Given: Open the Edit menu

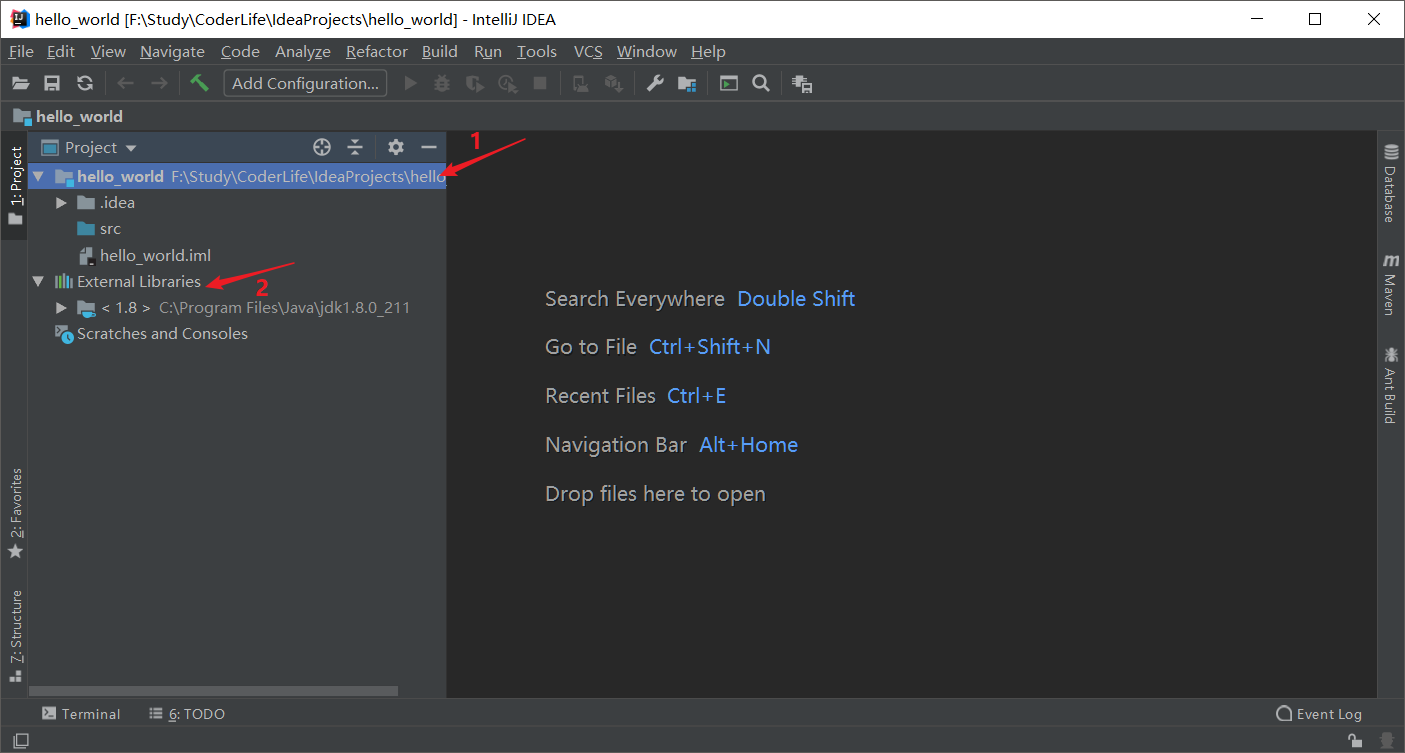Looking at the screenshot, I should pos(61,52).
